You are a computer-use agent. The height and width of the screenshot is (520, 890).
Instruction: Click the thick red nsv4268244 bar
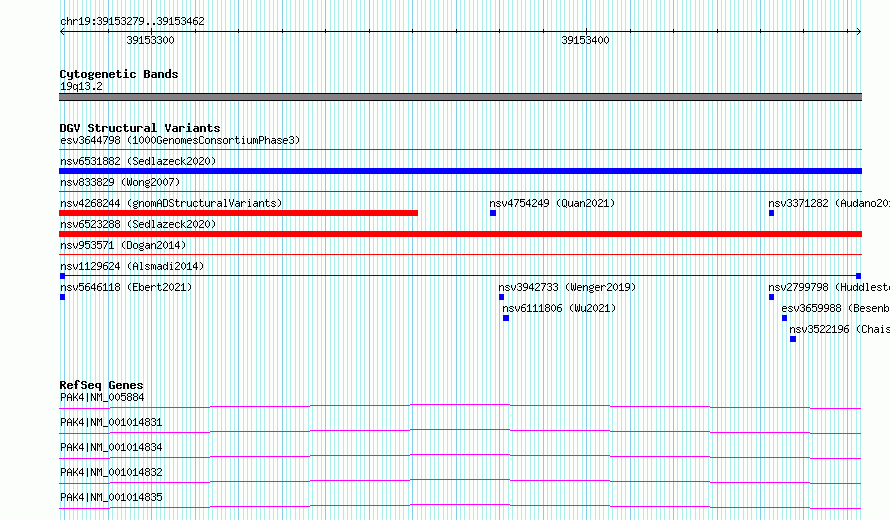click(238, 213)
